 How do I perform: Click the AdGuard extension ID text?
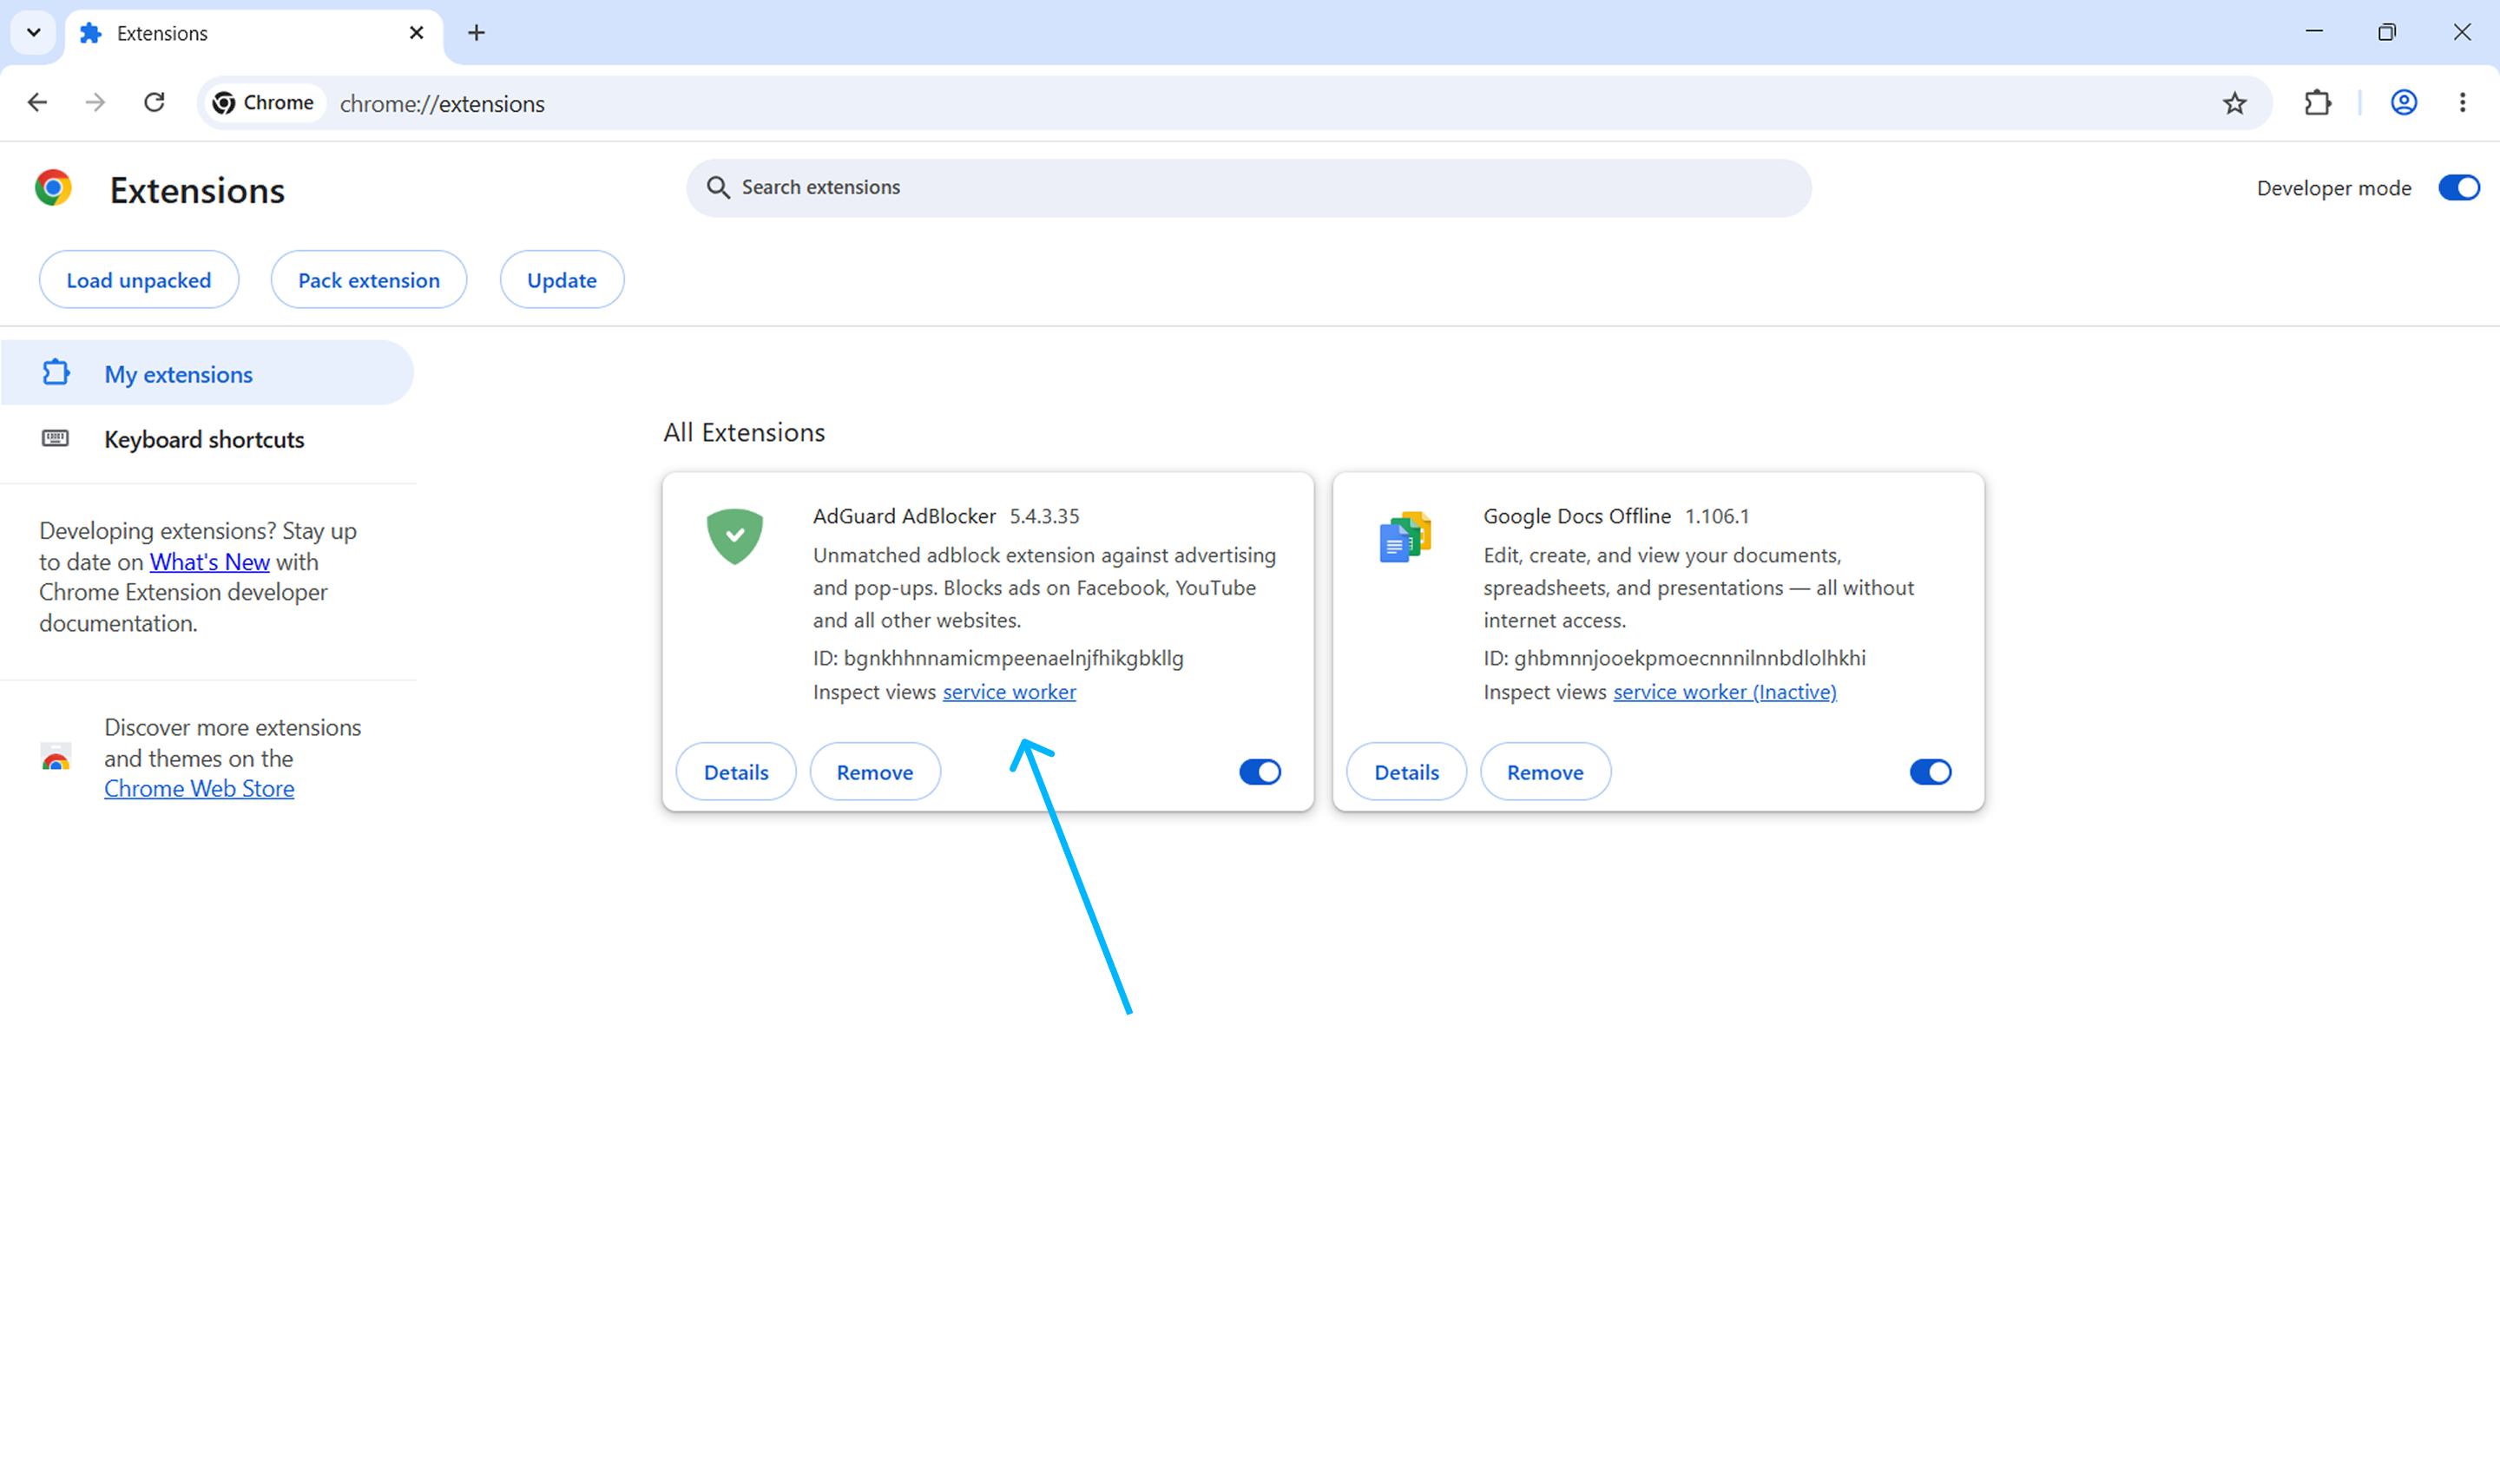click(998, 658)
